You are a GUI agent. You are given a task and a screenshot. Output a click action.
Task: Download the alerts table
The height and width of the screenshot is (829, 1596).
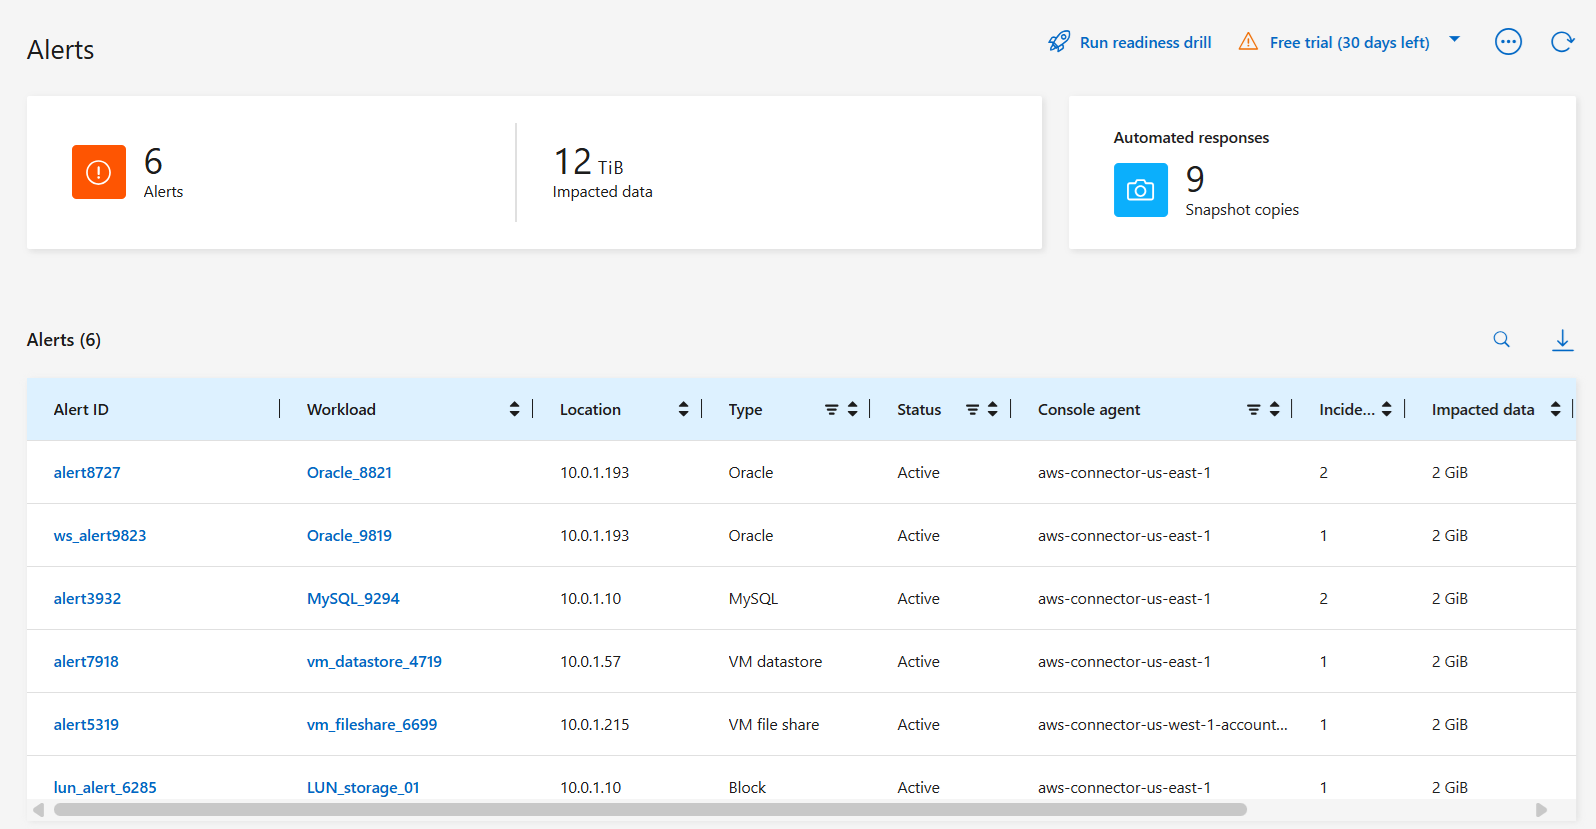1562,340
